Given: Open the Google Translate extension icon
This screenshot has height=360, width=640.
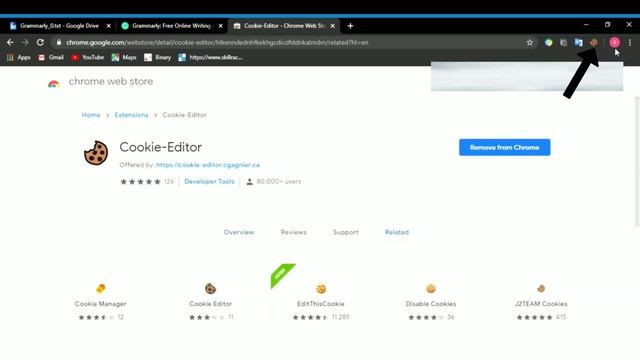Looking at the screenshot, I should [x=578, y=42].
